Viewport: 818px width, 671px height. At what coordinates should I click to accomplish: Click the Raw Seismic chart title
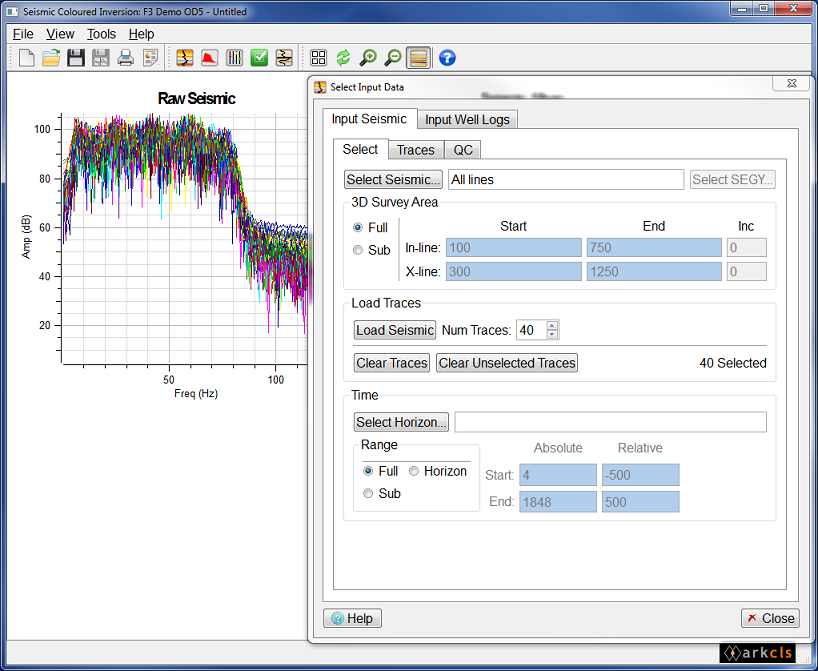pyautogui.click(x=196, y=98)
